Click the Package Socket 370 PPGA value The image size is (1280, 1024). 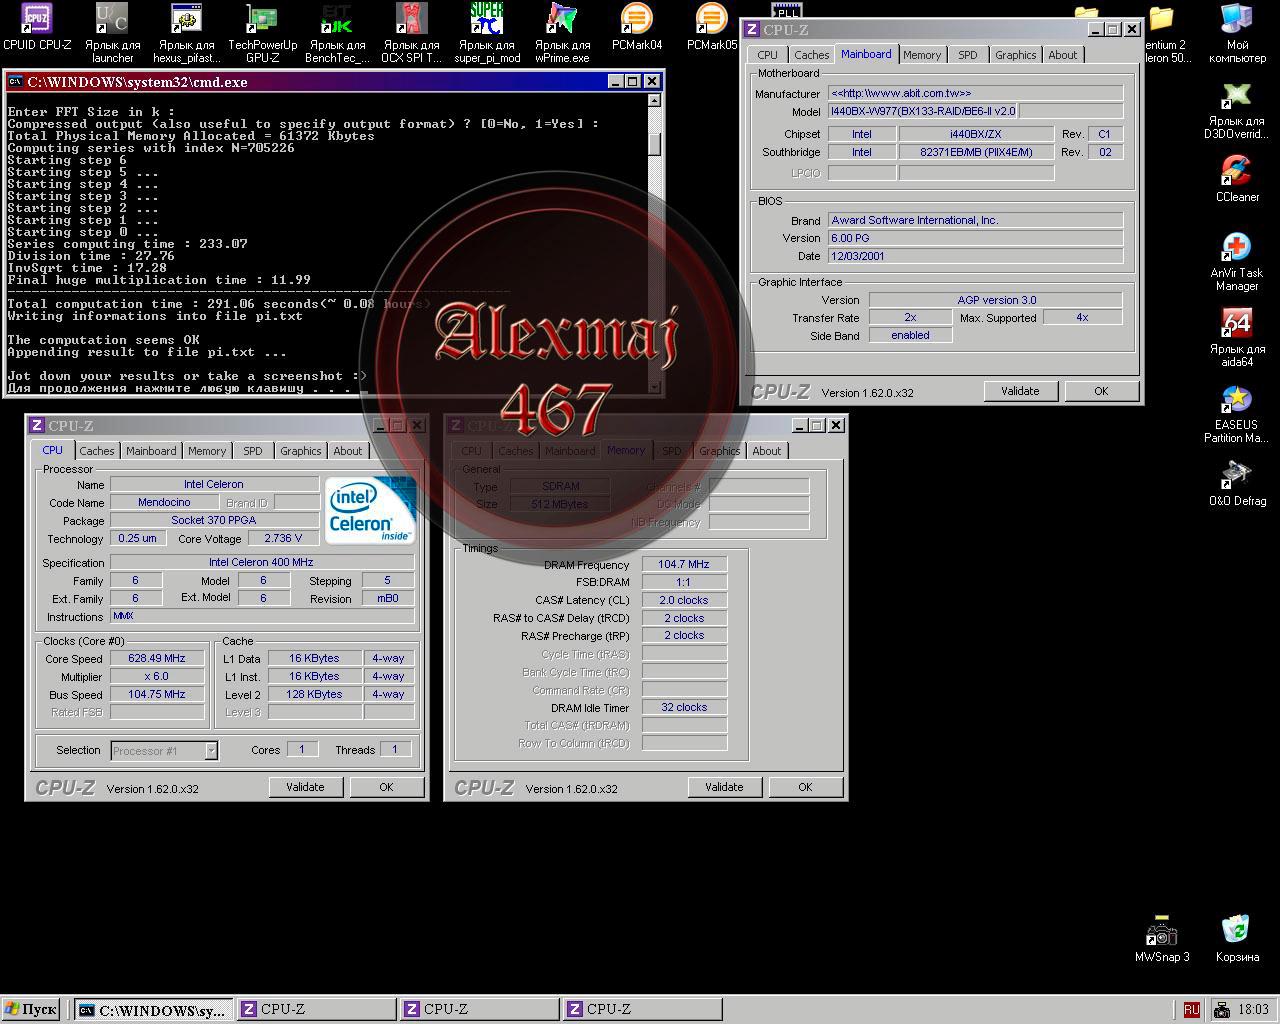tap(214, 520)
